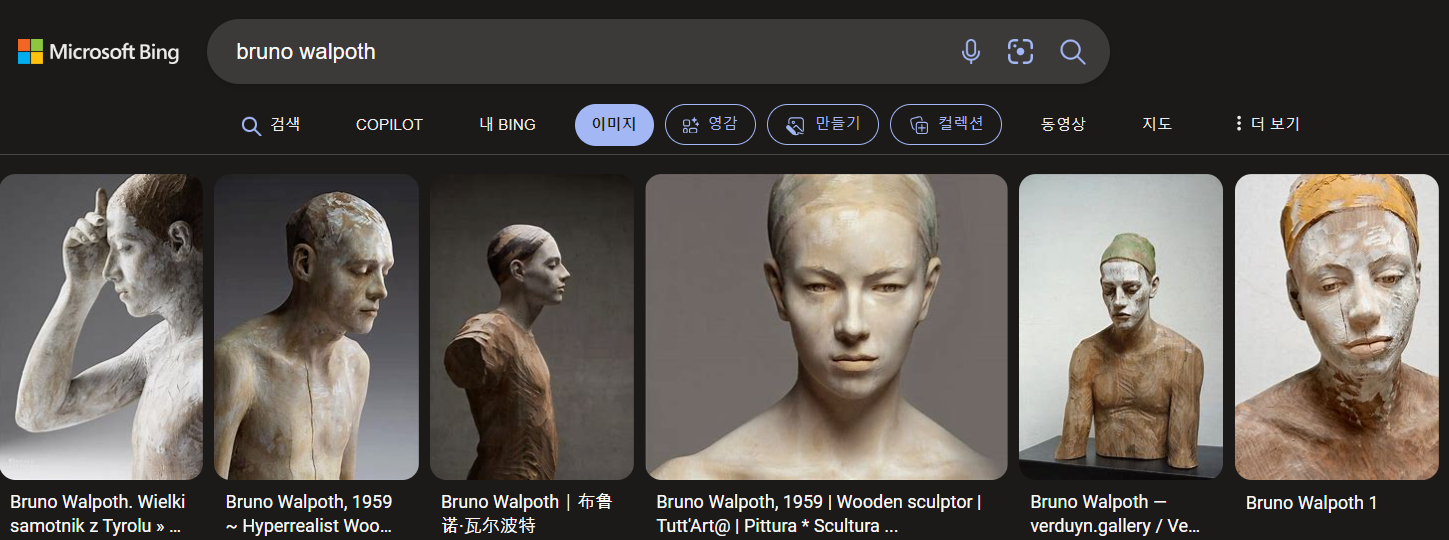
Task: Open link Bruno Walpoth, 1959 ~ Hyperrealist
Action: 310,514
